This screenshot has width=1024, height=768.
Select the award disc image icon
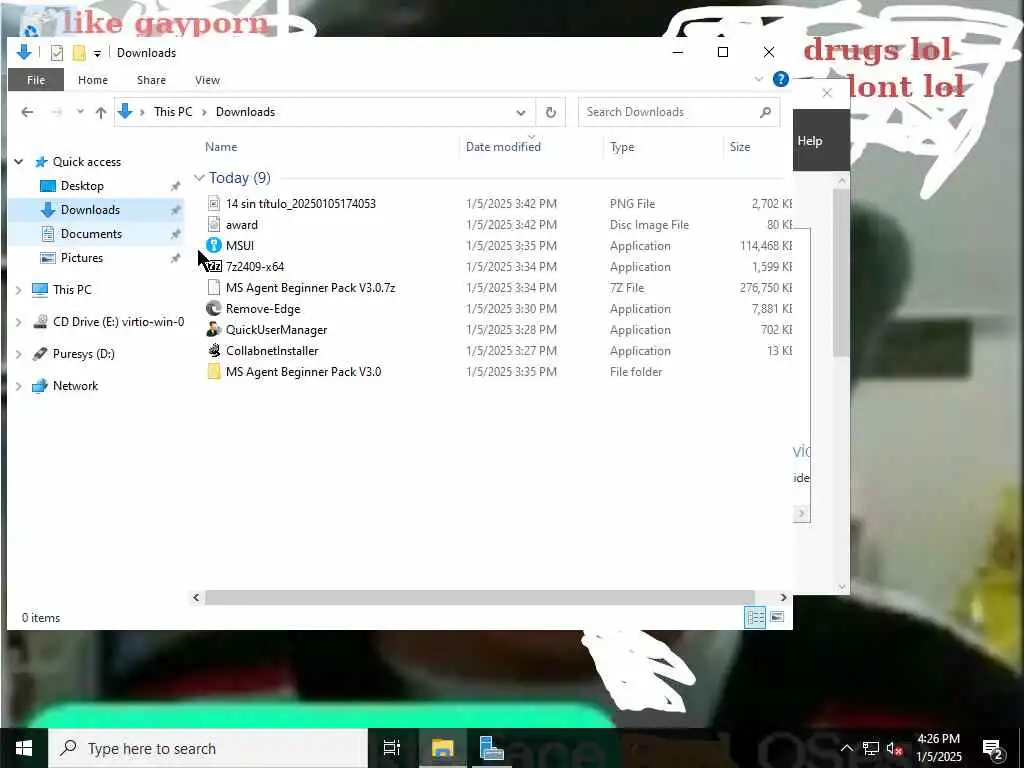[x=214, y=225]
